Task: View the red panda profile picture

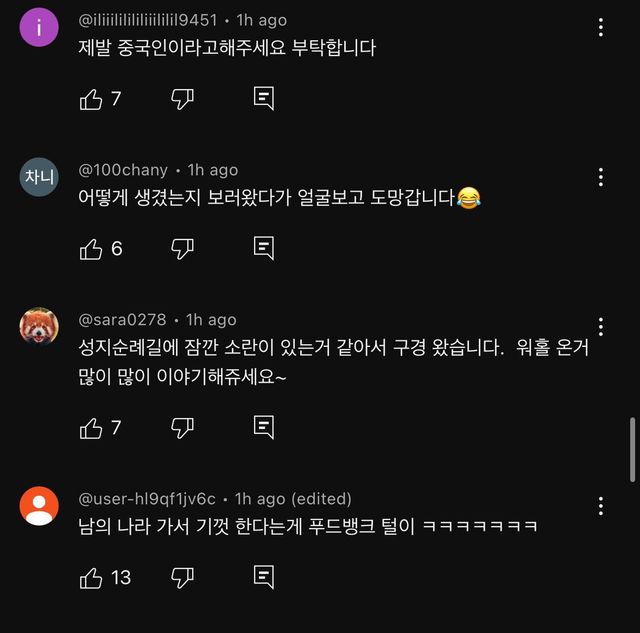Action: 39,326
